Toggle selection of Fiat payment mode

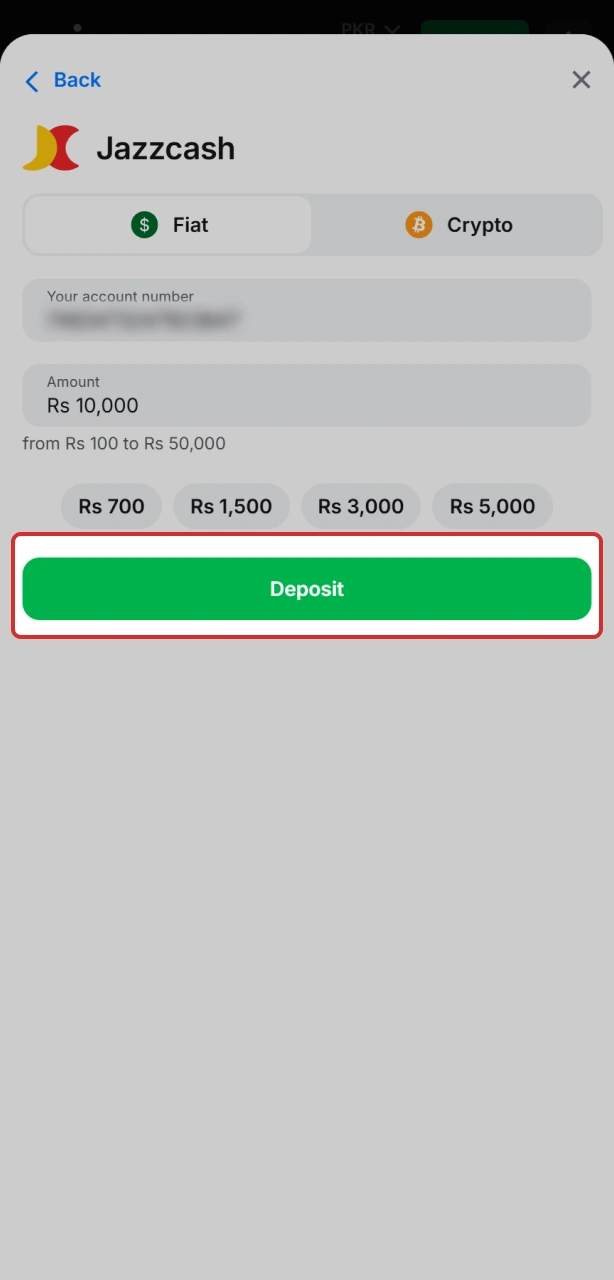(168, 225)
